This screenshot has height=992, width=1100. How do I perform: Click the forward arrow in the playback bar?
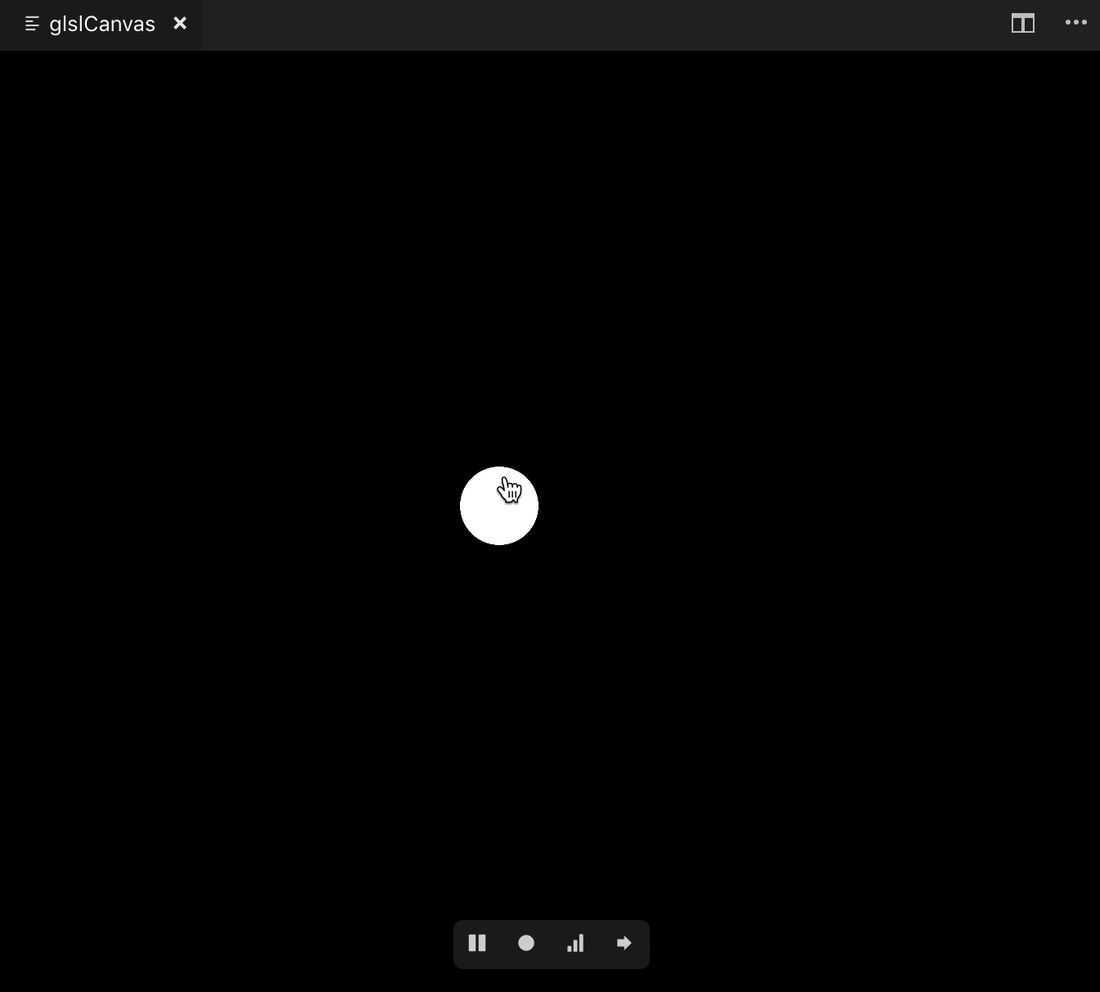pyautogui.click(x=624, y=943)
